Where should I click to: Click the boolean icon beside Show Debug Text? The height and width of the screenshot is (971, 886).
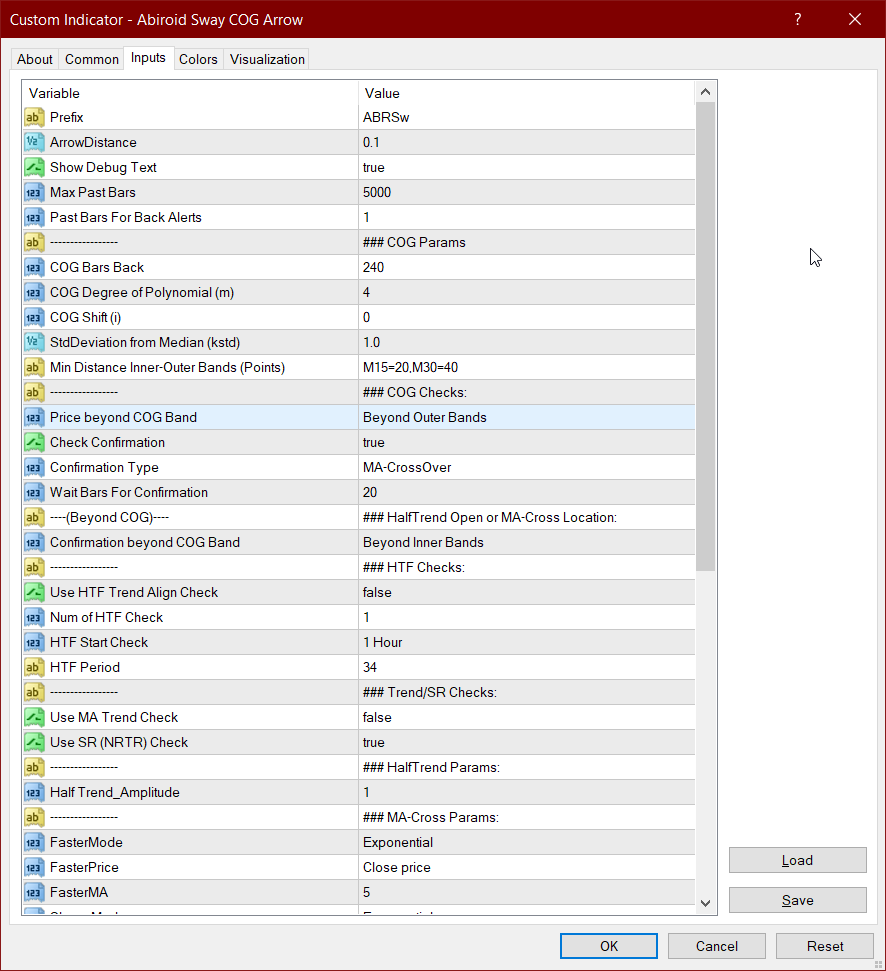(34, 167)
